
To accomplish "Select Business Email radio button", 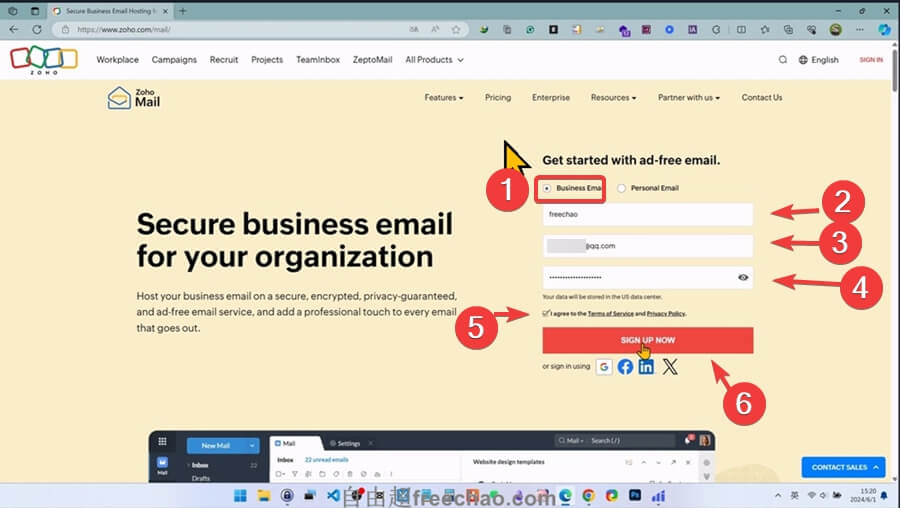I will point(547,188).
